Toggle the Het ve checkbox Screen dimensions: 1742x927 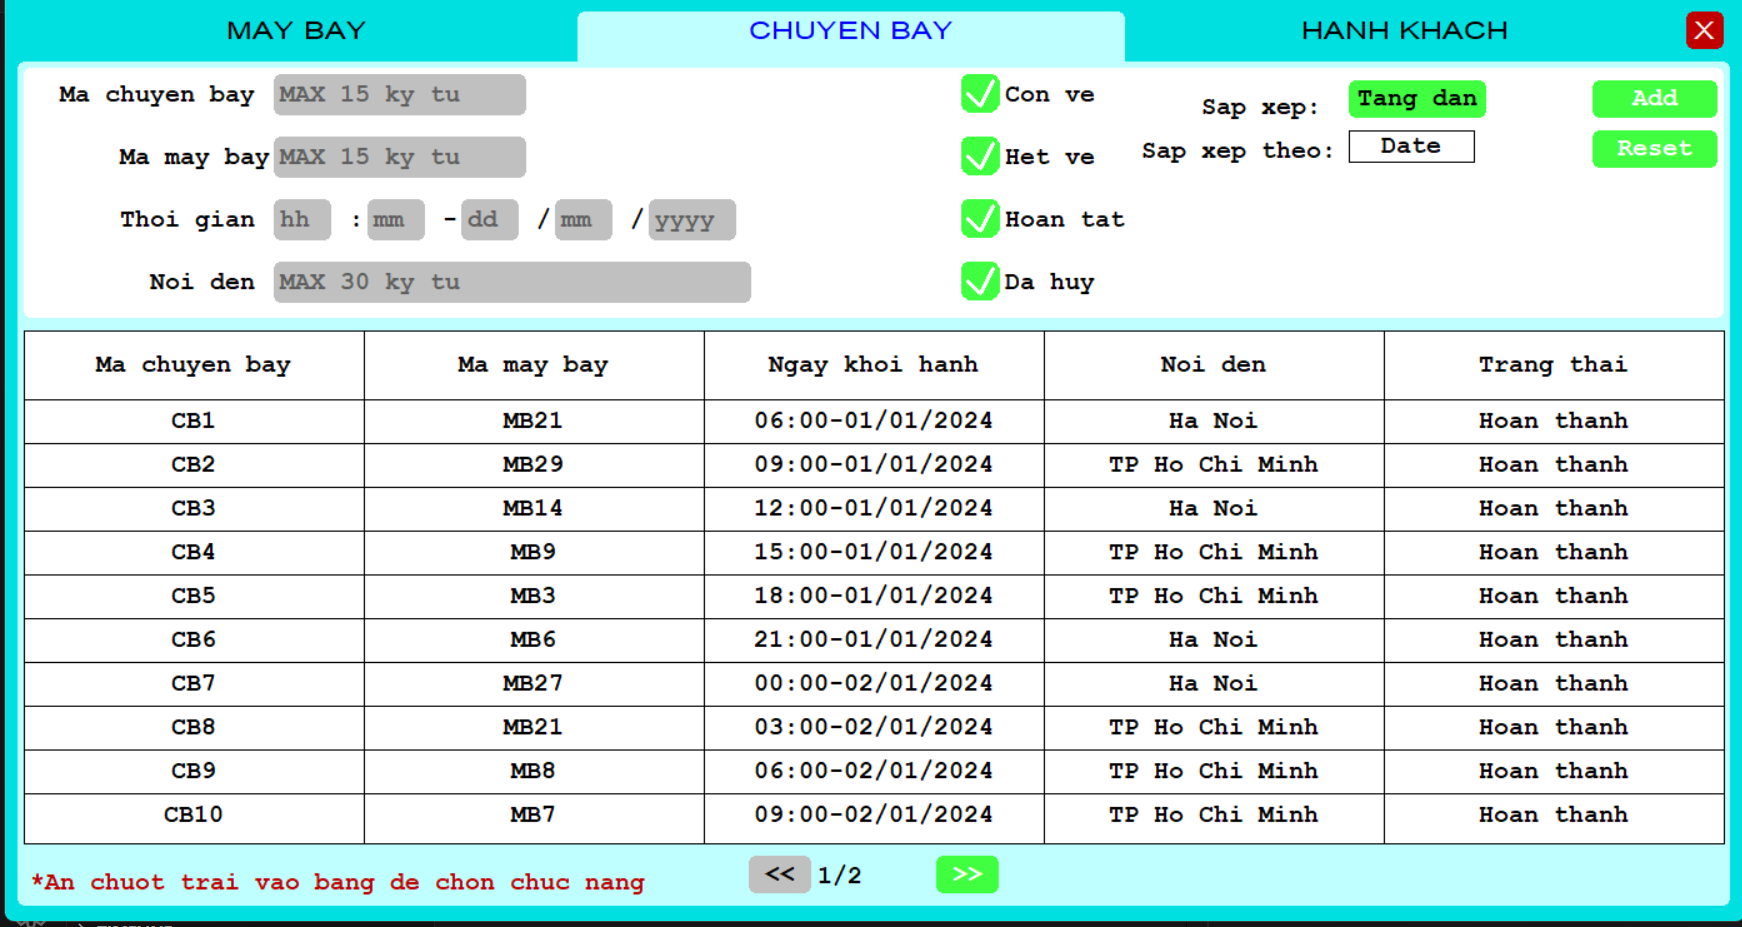(980, 156)
